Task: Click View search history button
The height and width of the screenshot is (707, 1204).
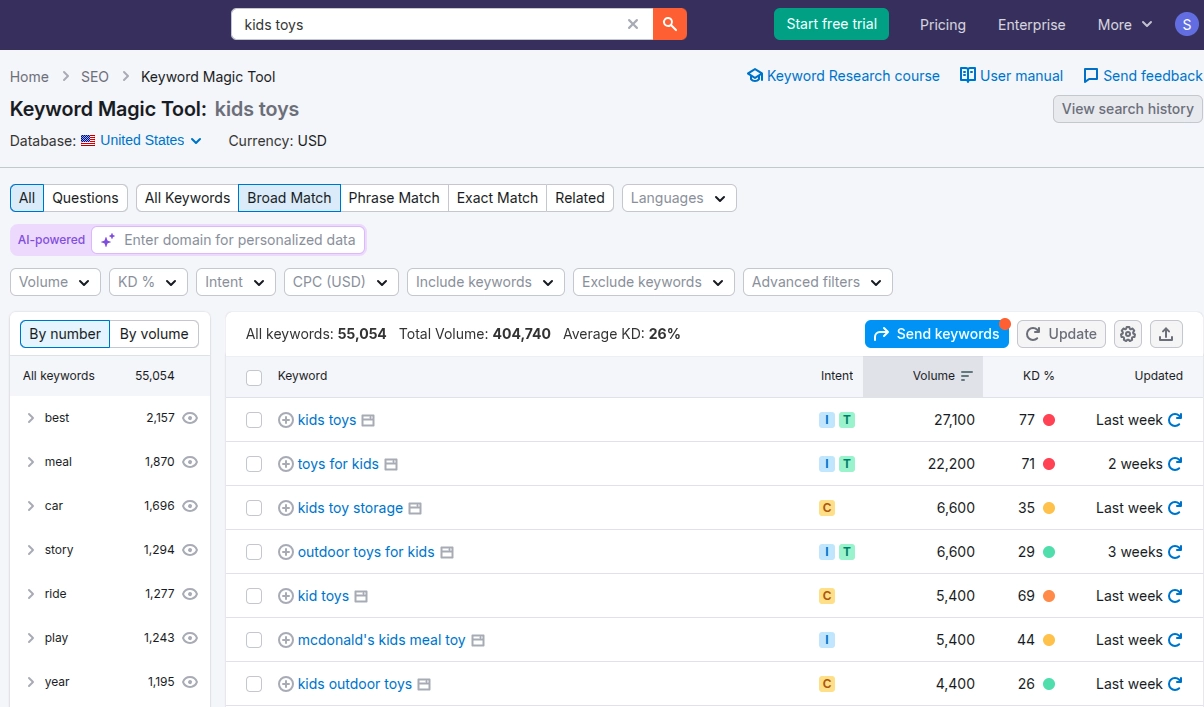Action: 1128,109
